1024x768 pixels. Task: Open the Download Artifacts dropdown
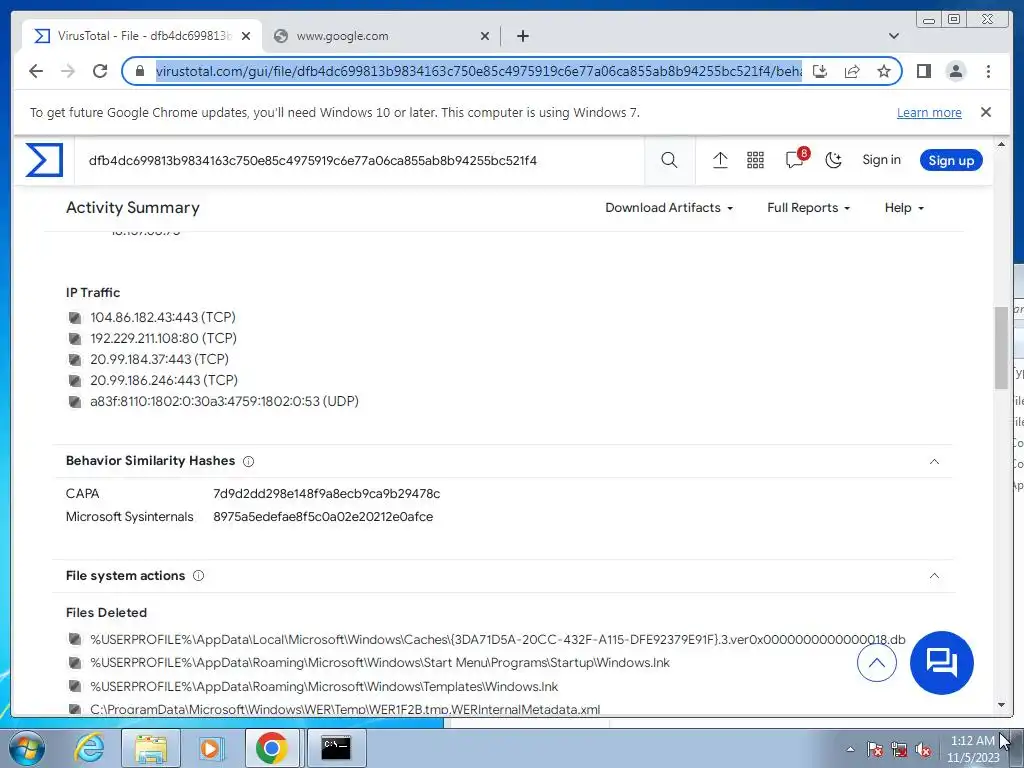669,208
